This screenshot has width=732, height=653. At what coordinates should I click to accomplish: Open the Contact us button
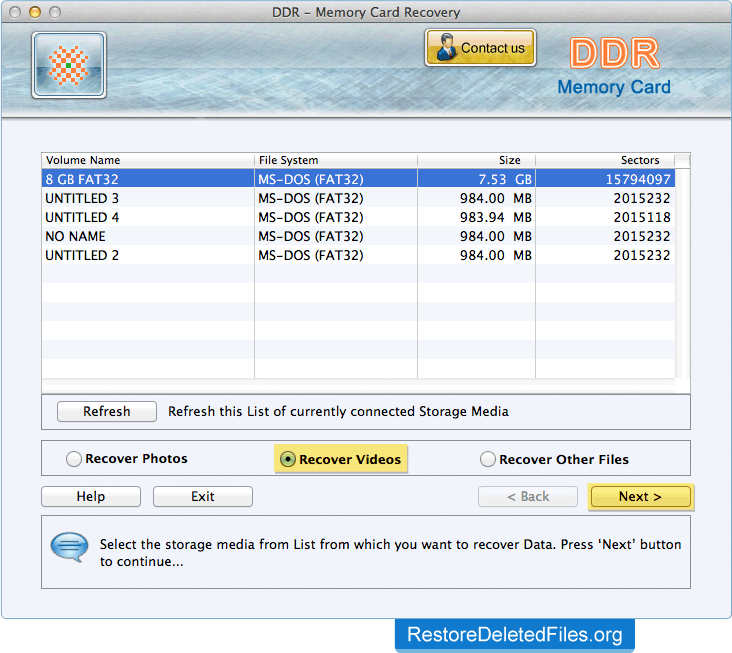(480, 48)
